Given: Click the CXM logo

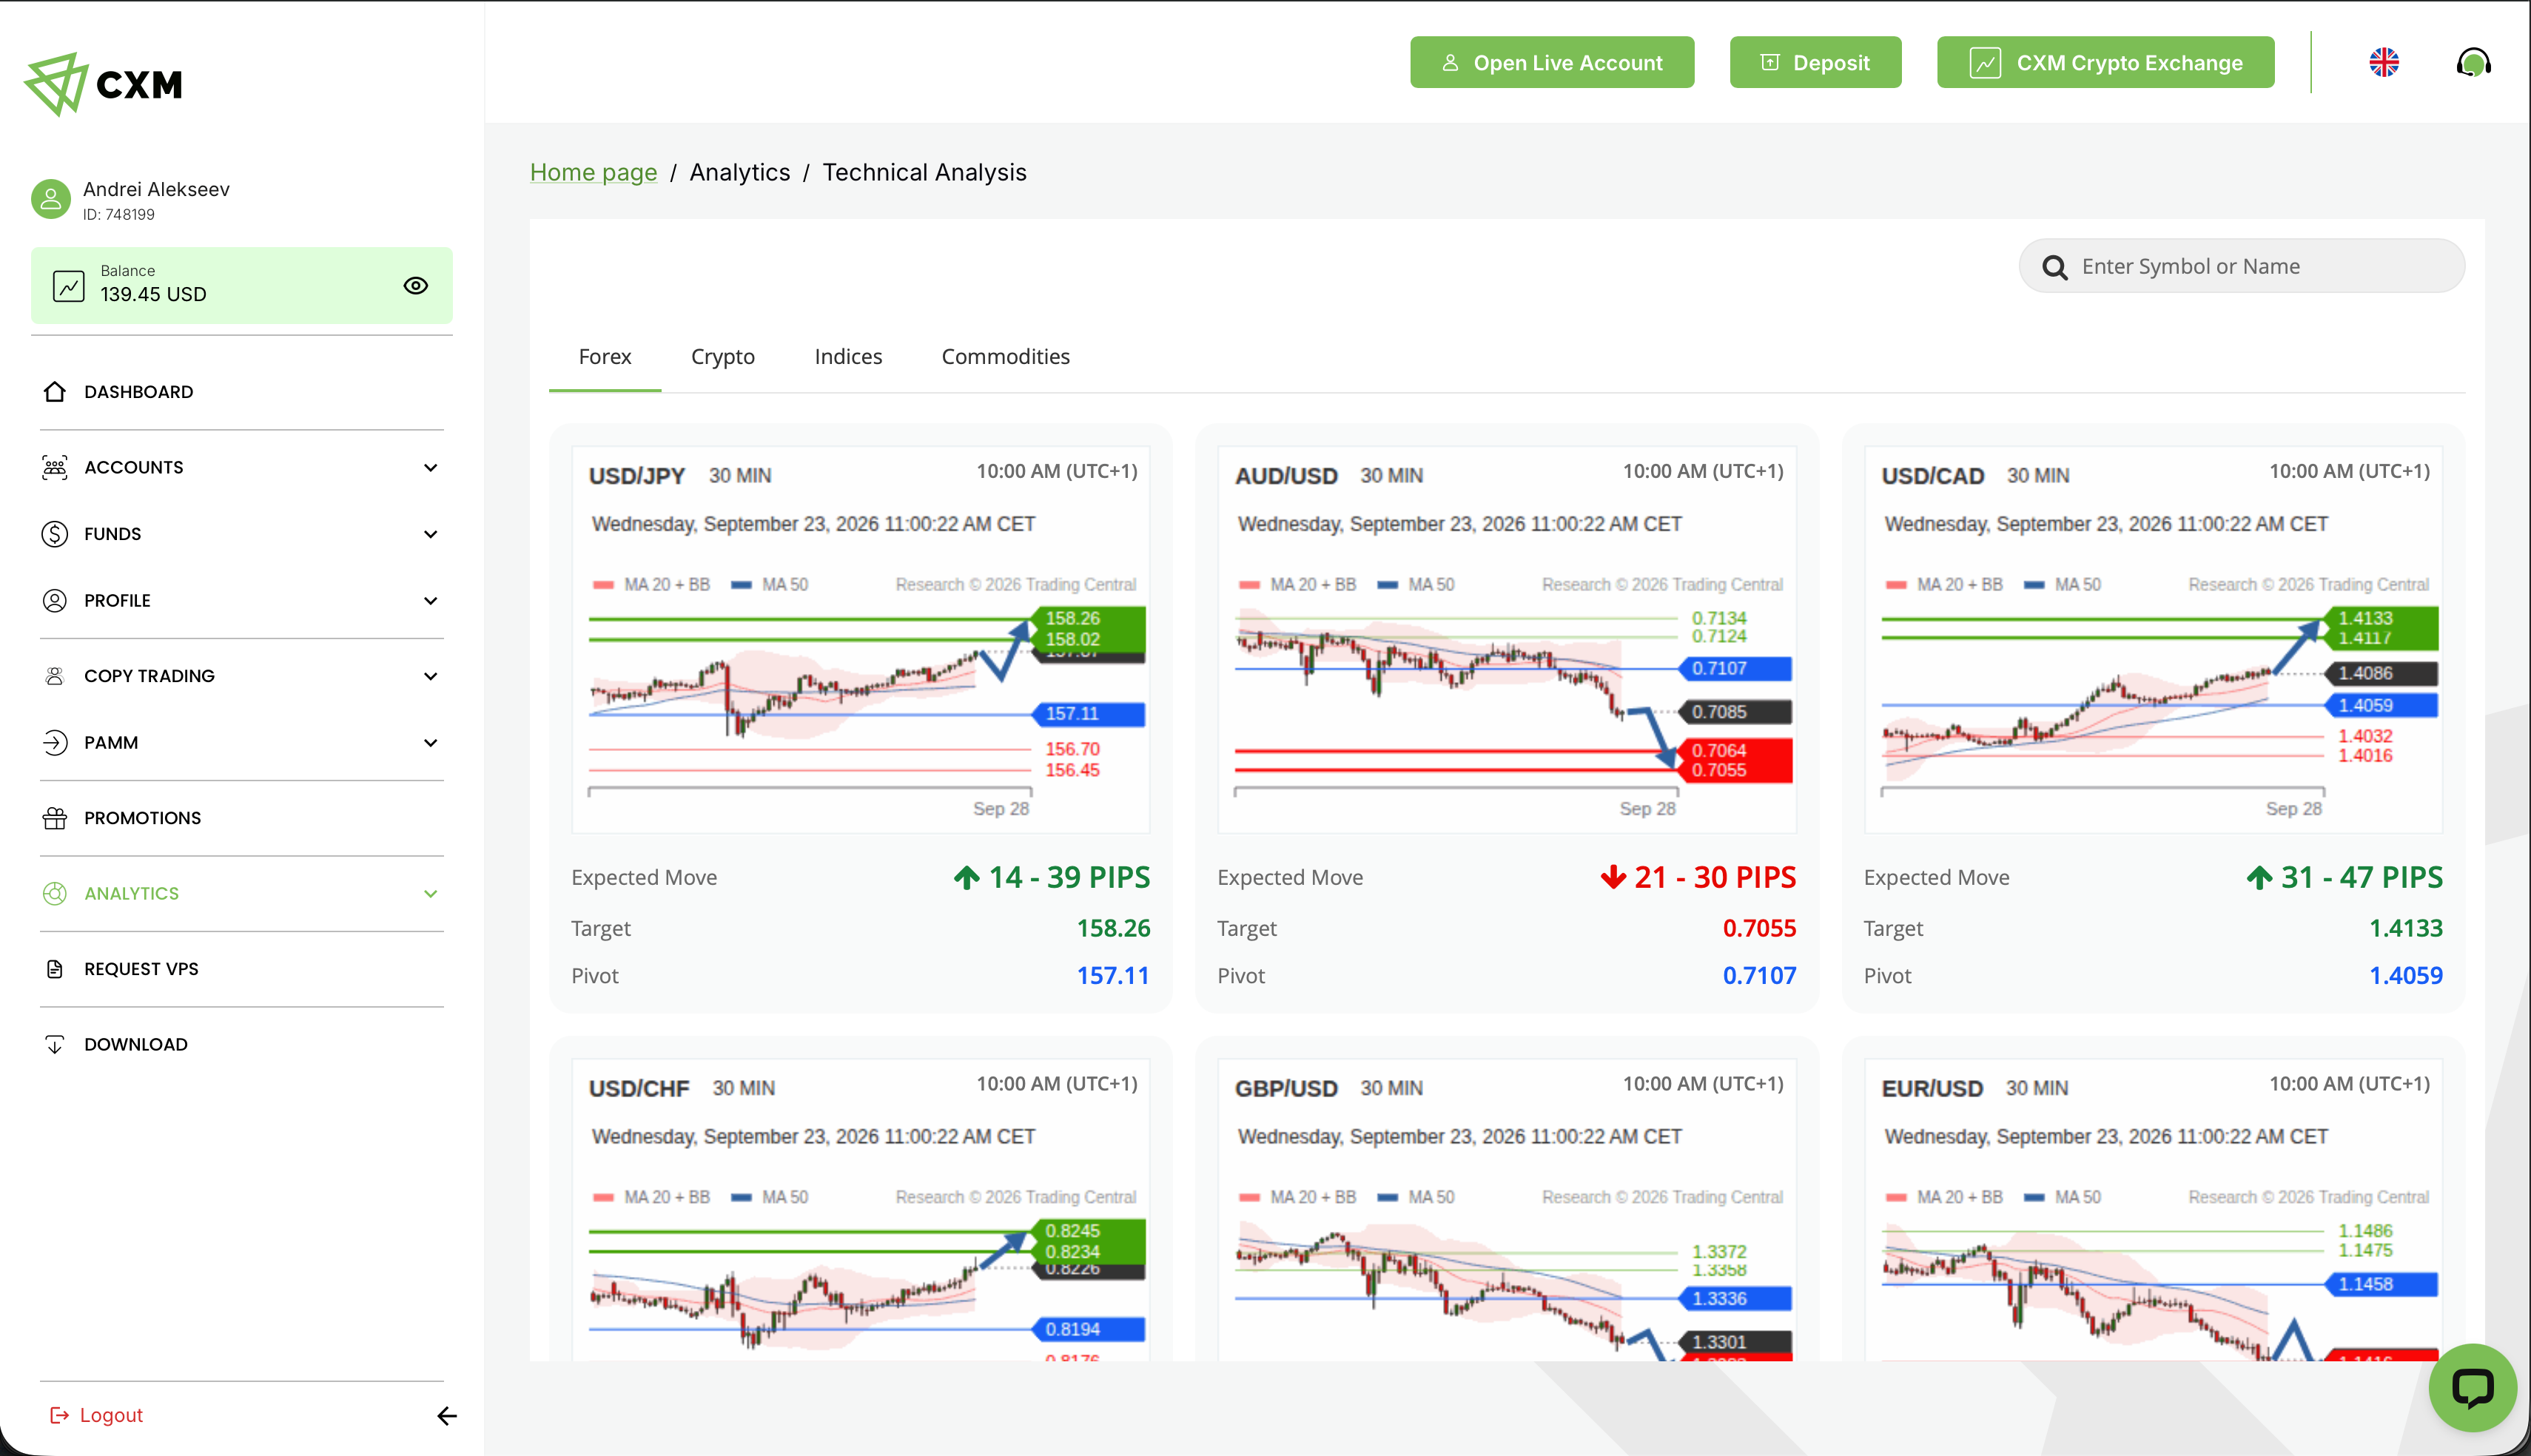Looking at the screenshot, I should [103, 84].
